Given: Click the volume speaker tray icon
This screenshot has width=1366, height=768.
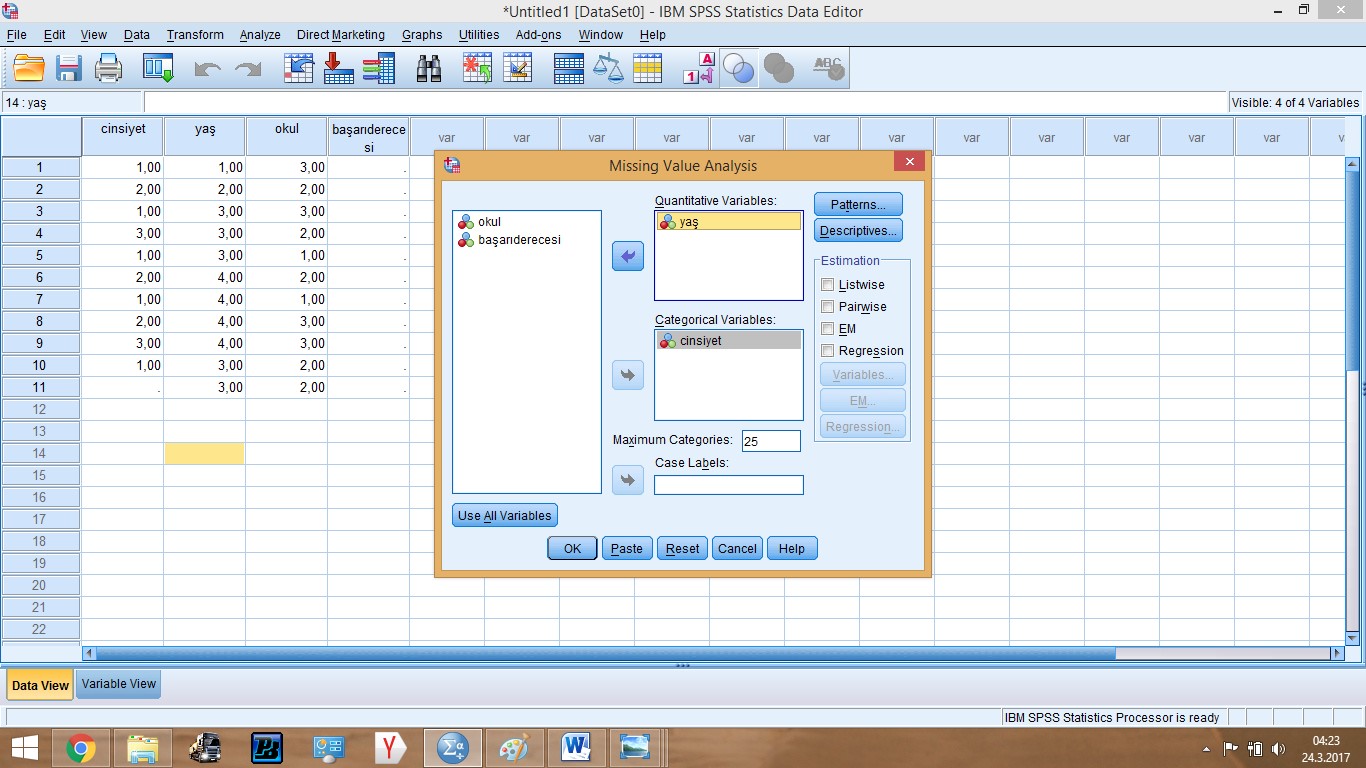Looking at the screenshot, I should [x=1277, y=748].
